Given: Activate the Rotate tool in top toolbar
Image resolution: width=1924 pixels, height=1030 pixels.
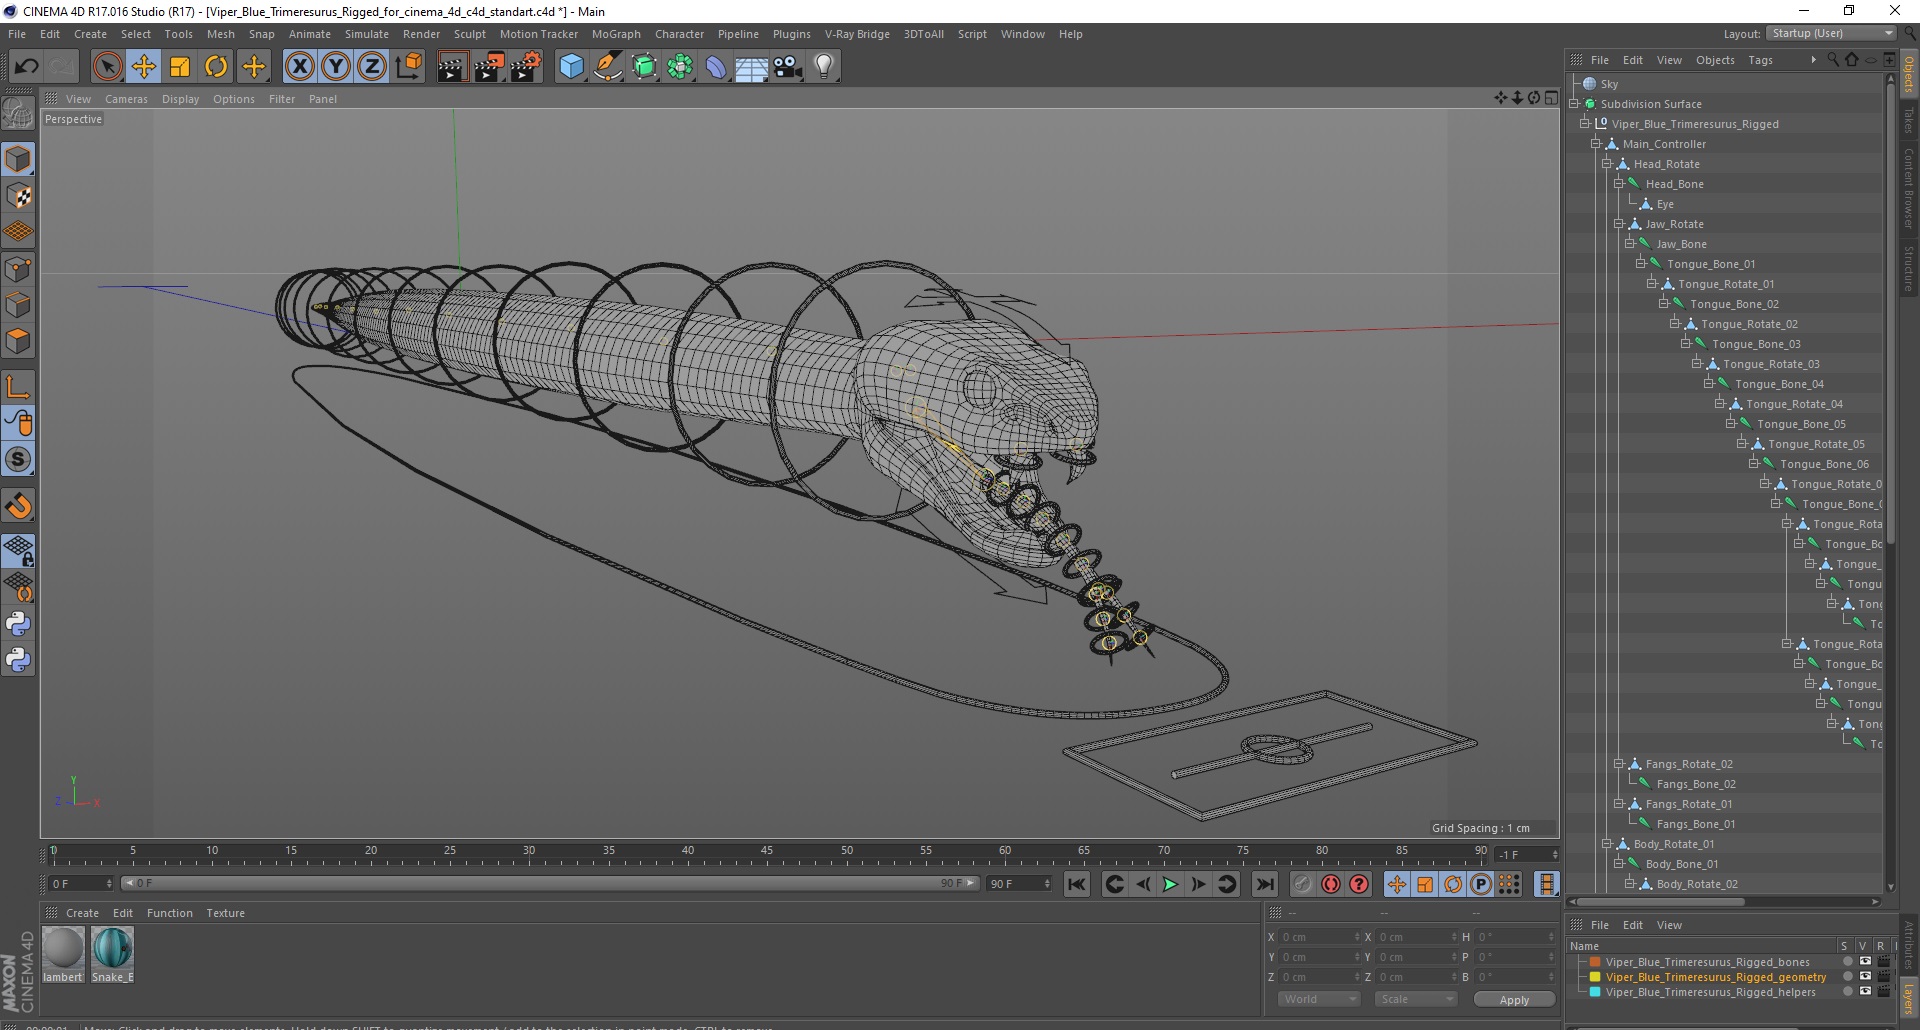Looking at the screenshot, I should click(x=216, y=67).
